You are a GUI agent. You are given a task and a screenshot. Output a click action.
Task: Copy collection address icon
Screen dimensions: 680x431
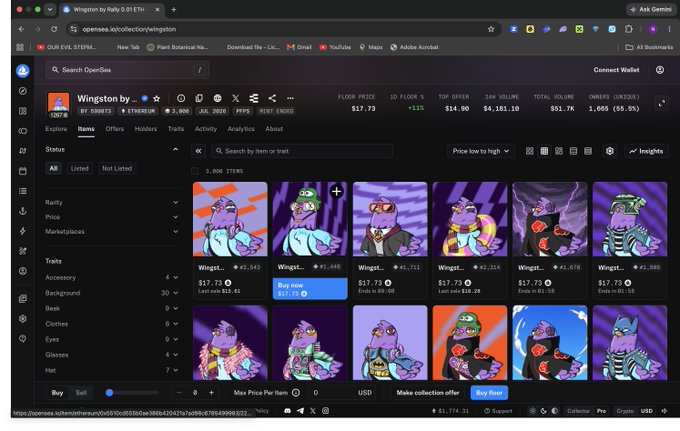click(x=199, y=98)
